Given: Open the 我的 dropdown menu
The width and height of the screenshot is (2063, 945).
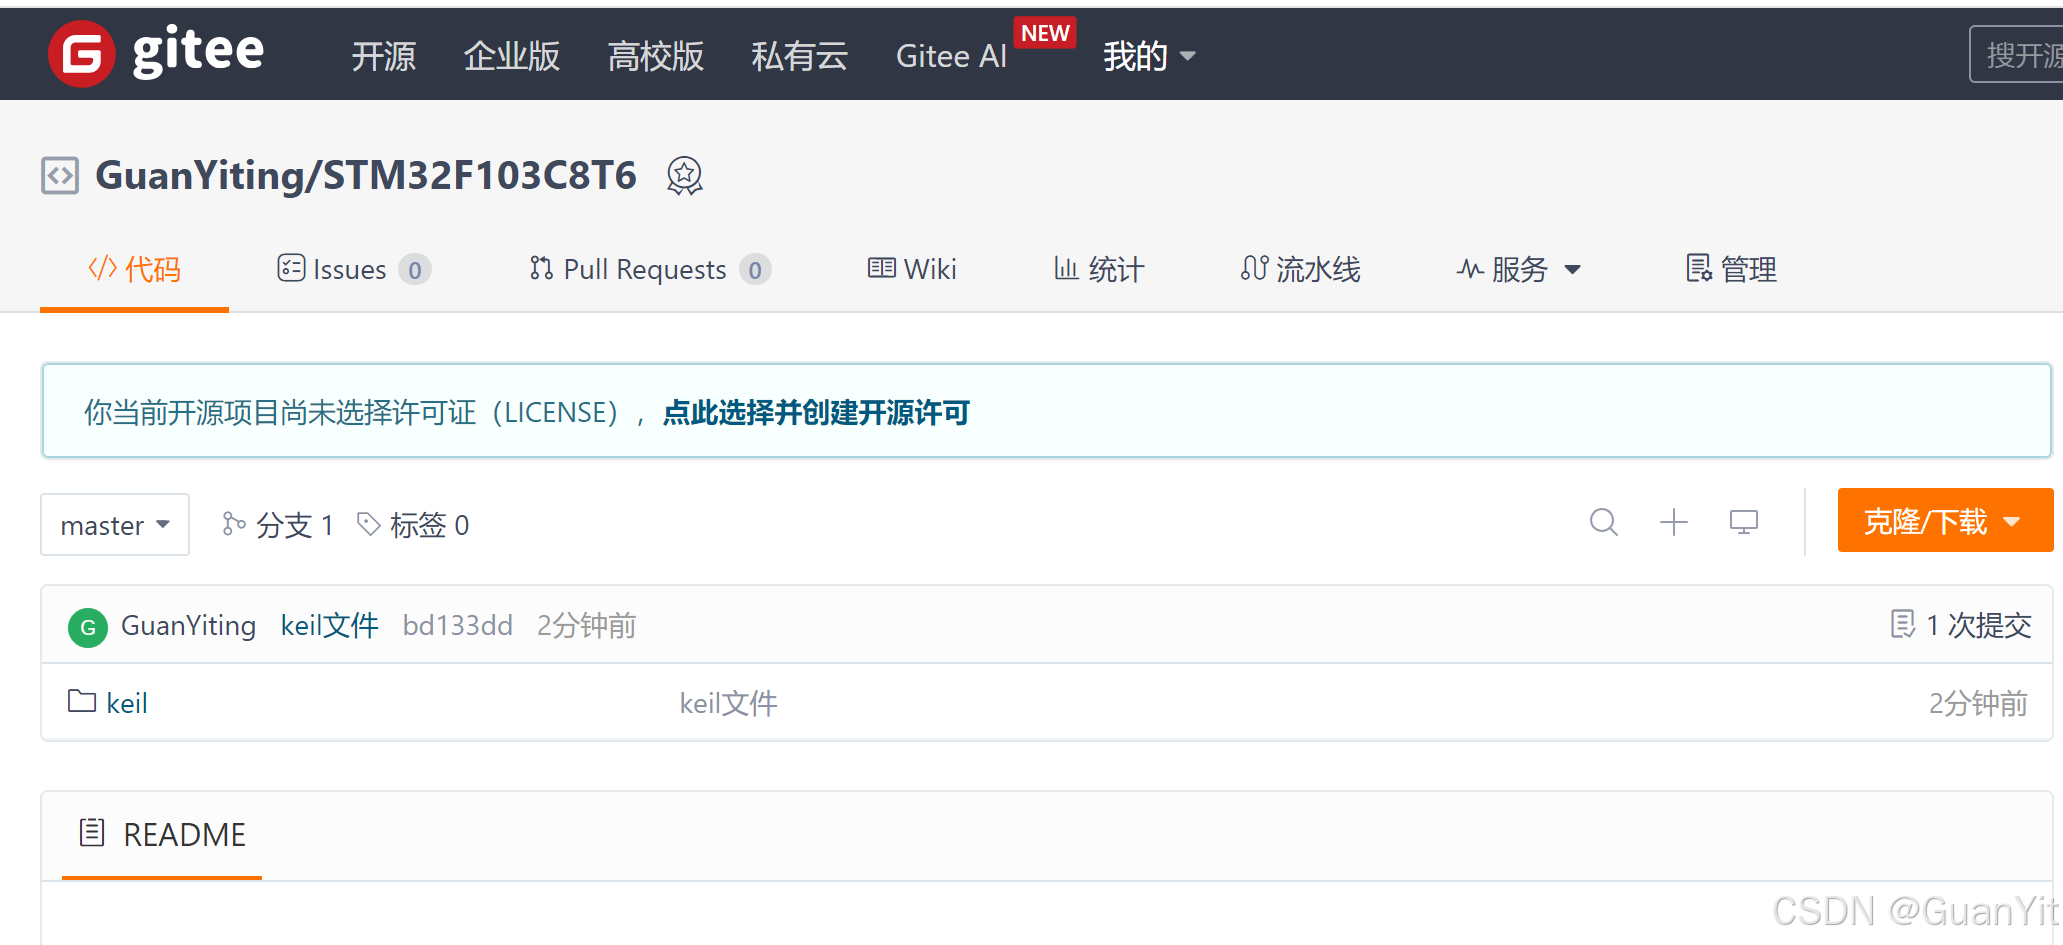Looking at the screenshot, I should click(x=1149, y=56).
